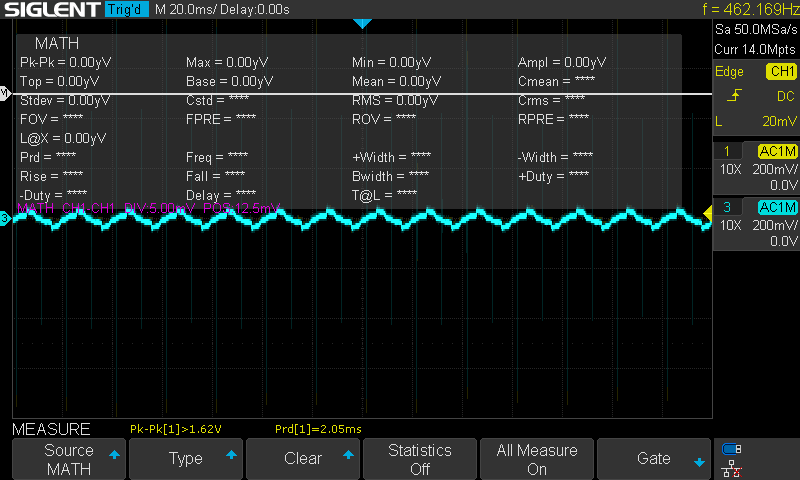
Task: Click the channel 1 AC1M coupling badge
Action: click(x=777, y=151)
